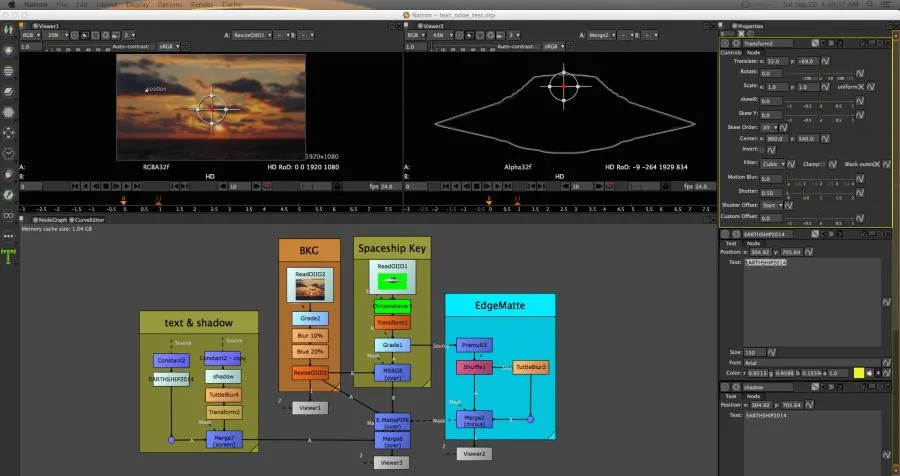This screenshot has width=900, height=476.
Task: Click the three-dots icon in left toolbar
Action: point(8,236)
